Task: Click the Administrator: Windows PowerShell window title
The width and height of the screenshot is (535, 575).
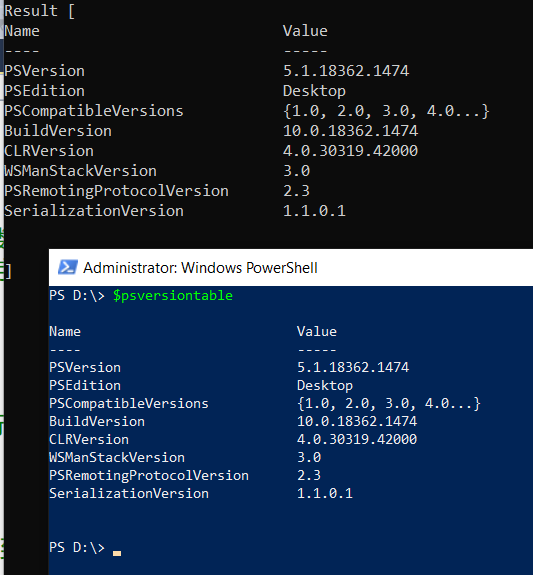Action: tap(200, 268)
